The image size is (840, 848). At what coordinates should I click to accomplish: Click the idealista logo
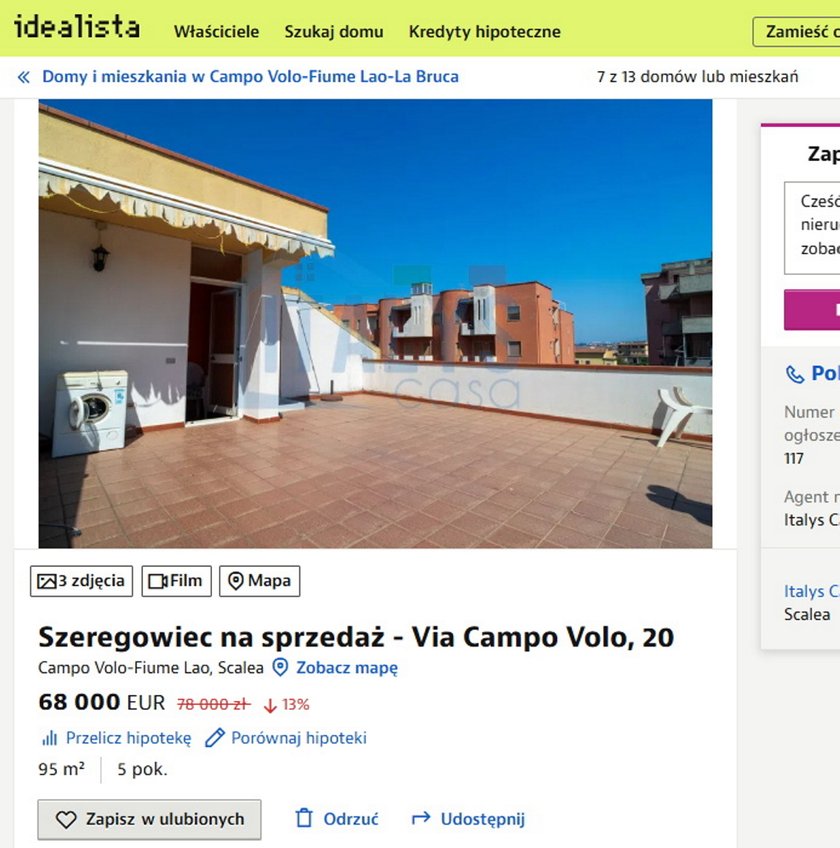pos(77,27)
